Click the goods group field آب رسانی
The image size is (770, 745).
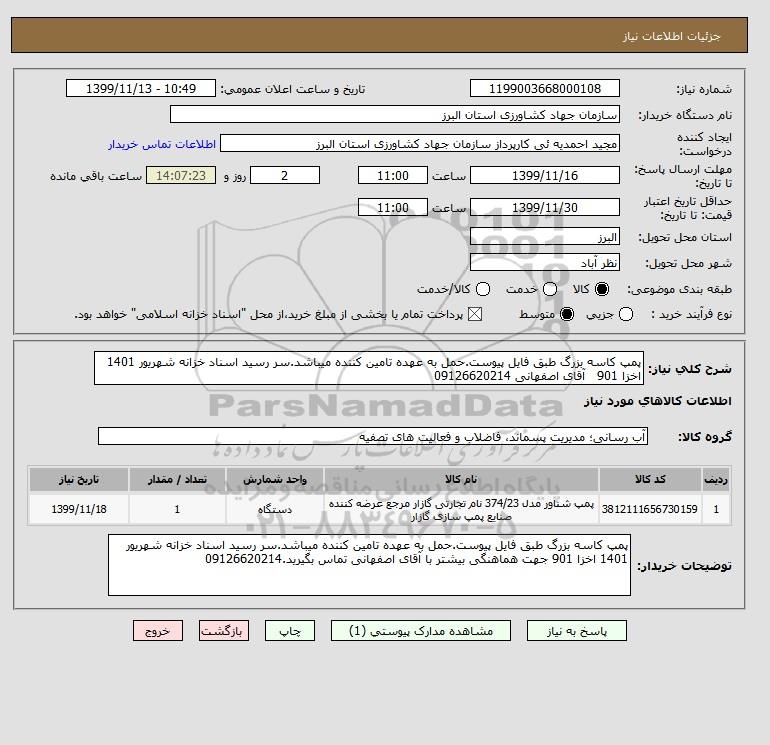(373, 436)
